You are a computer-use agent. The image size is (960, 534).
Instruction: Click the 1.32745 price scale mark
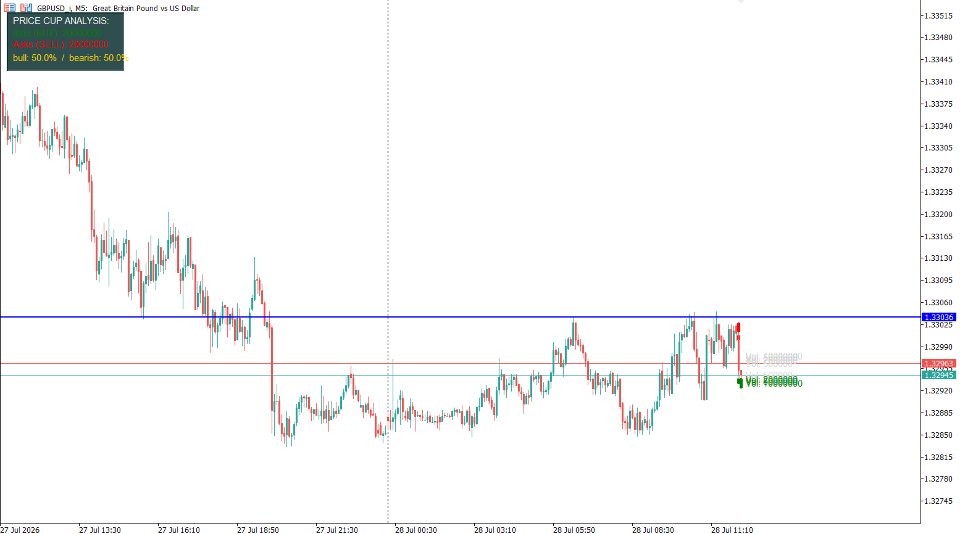click(x=939, y=501)
